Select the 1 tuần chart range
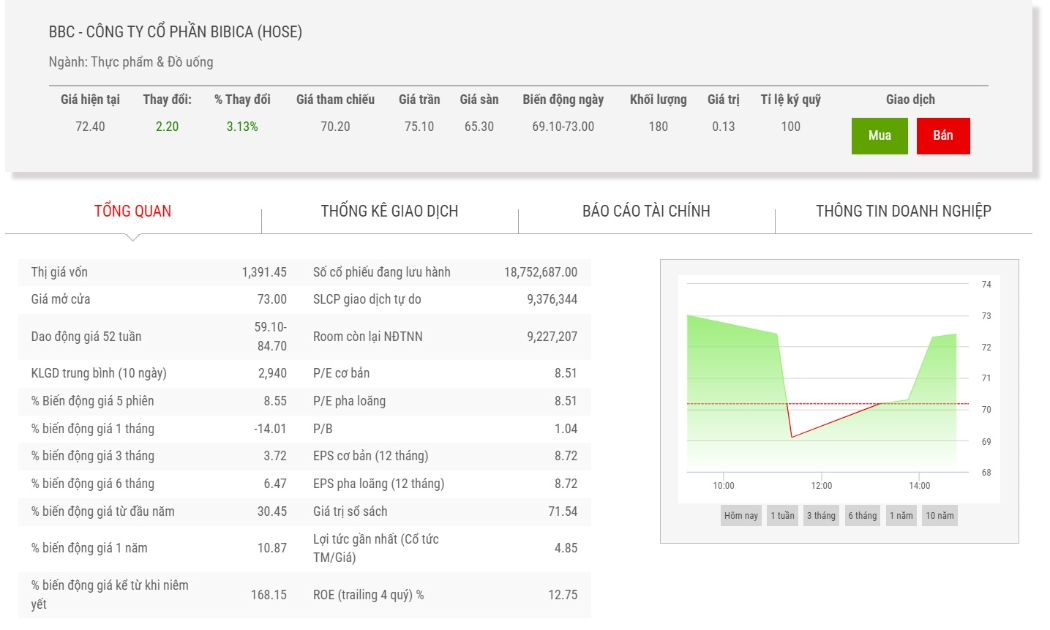The image size is (1050, 630). point(782,516)
